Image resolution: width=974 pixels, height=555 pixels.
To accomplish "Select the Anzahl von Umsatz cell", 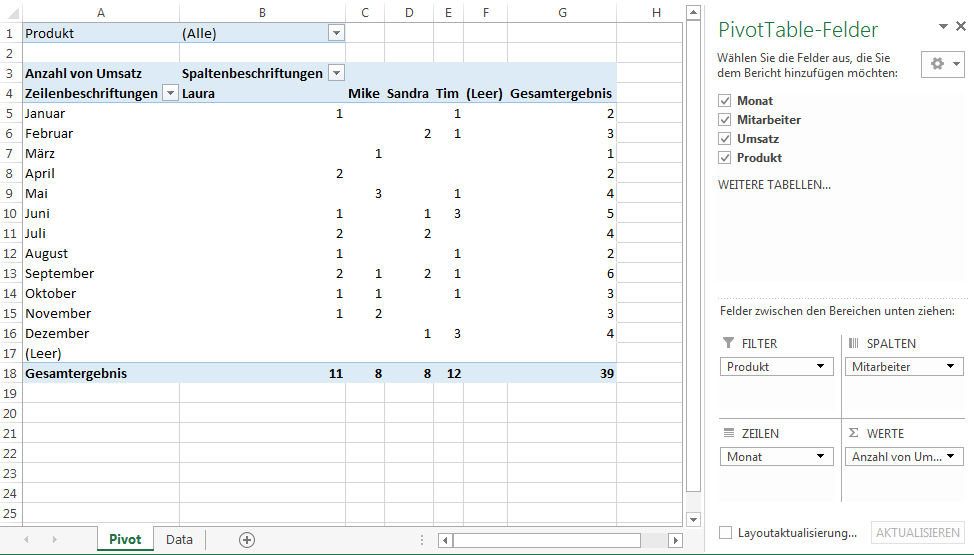I will click(x=101, y=73).
